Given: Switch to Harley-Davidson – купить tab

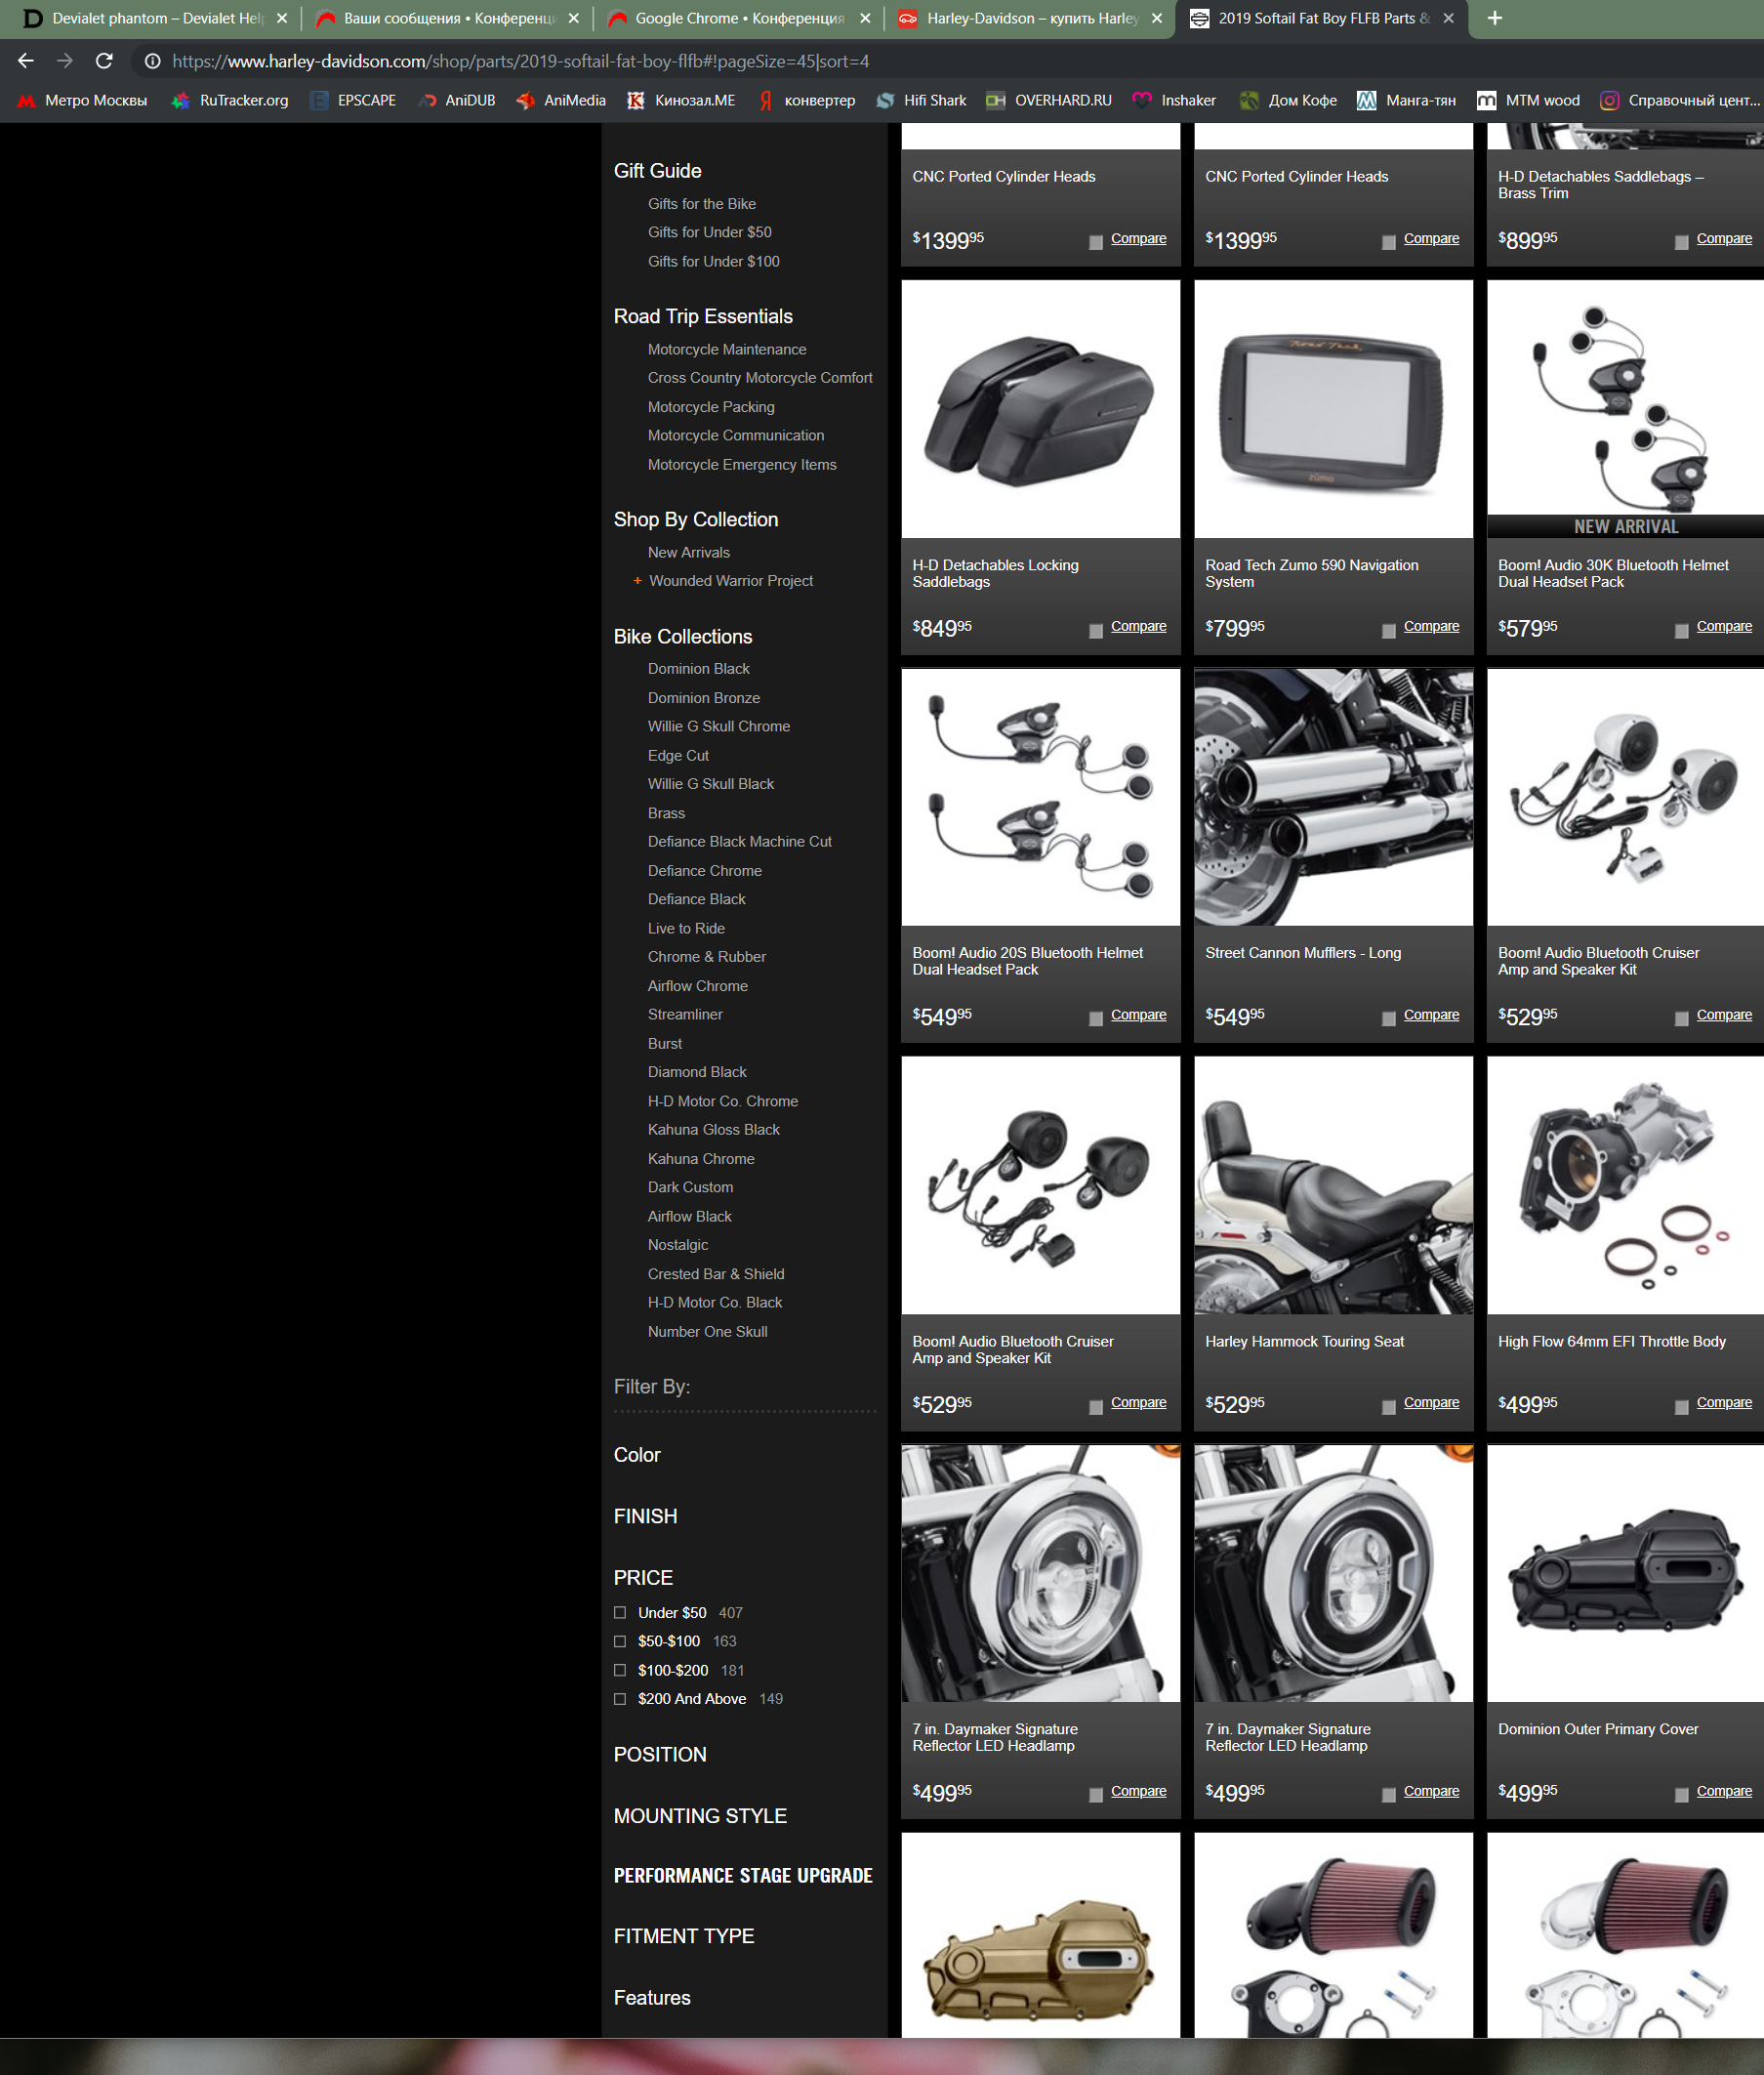Looking at the screenshot, I should tap(1031, 18).
